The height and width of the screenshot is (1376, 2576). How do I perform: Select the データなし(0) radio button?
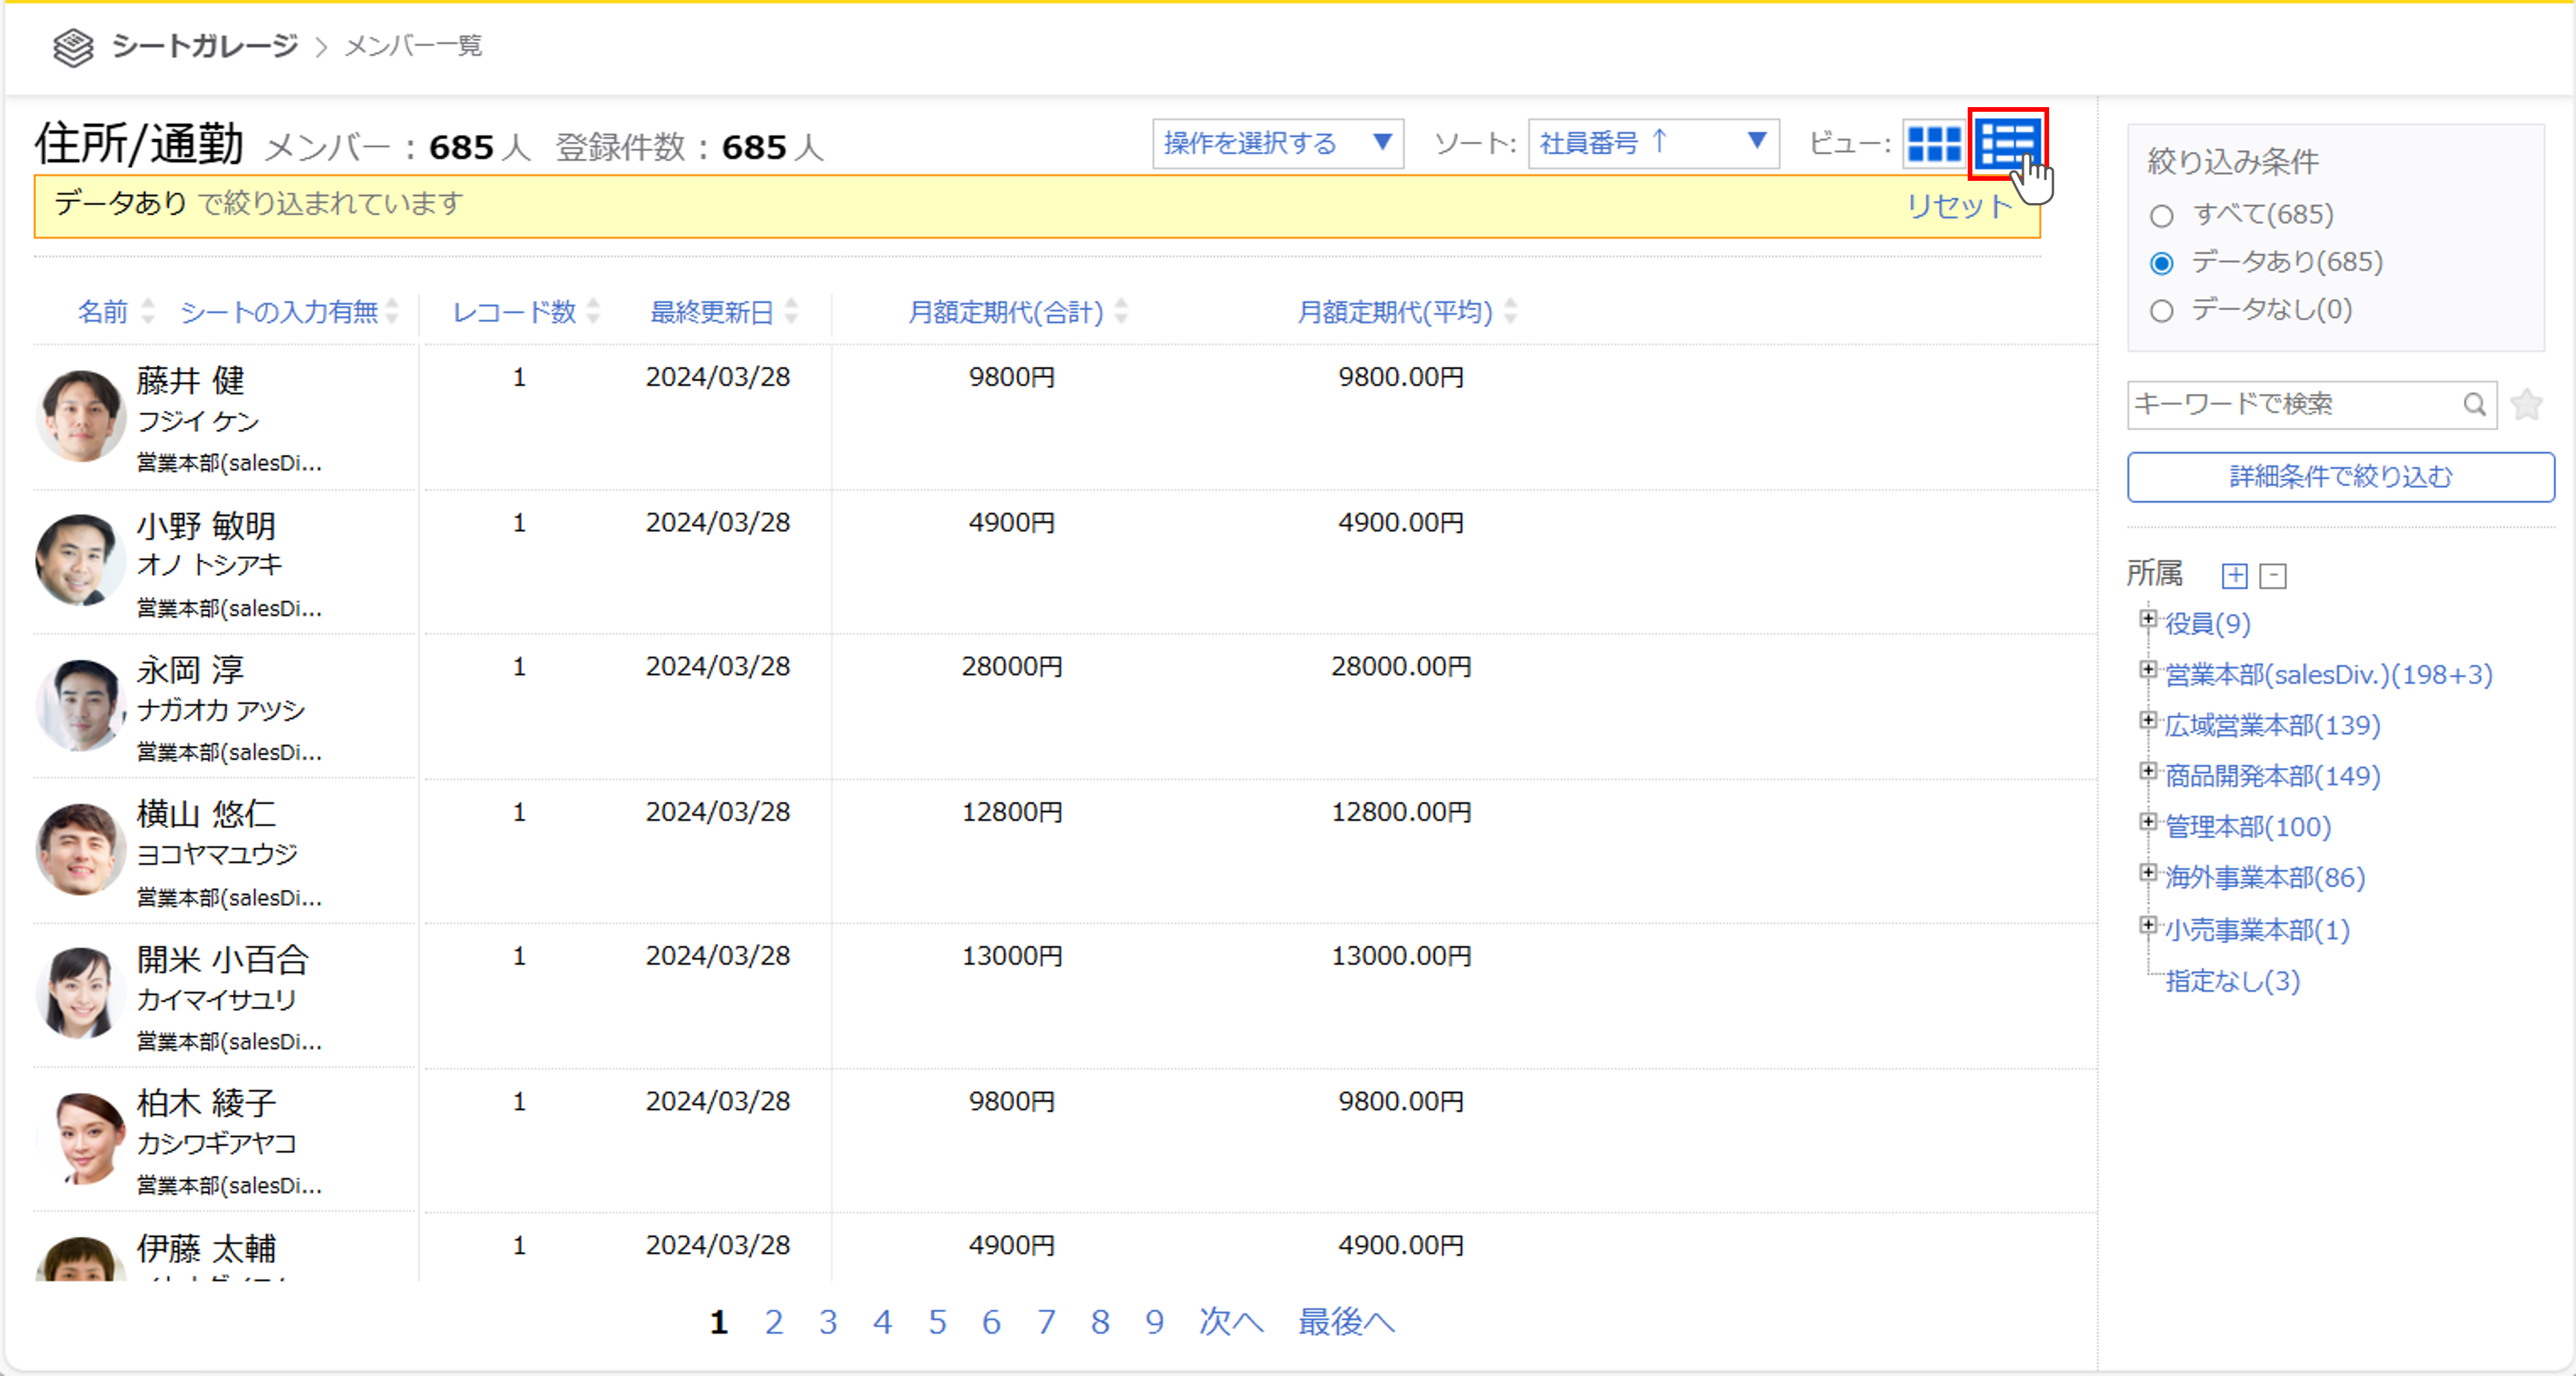point(2161,311)
